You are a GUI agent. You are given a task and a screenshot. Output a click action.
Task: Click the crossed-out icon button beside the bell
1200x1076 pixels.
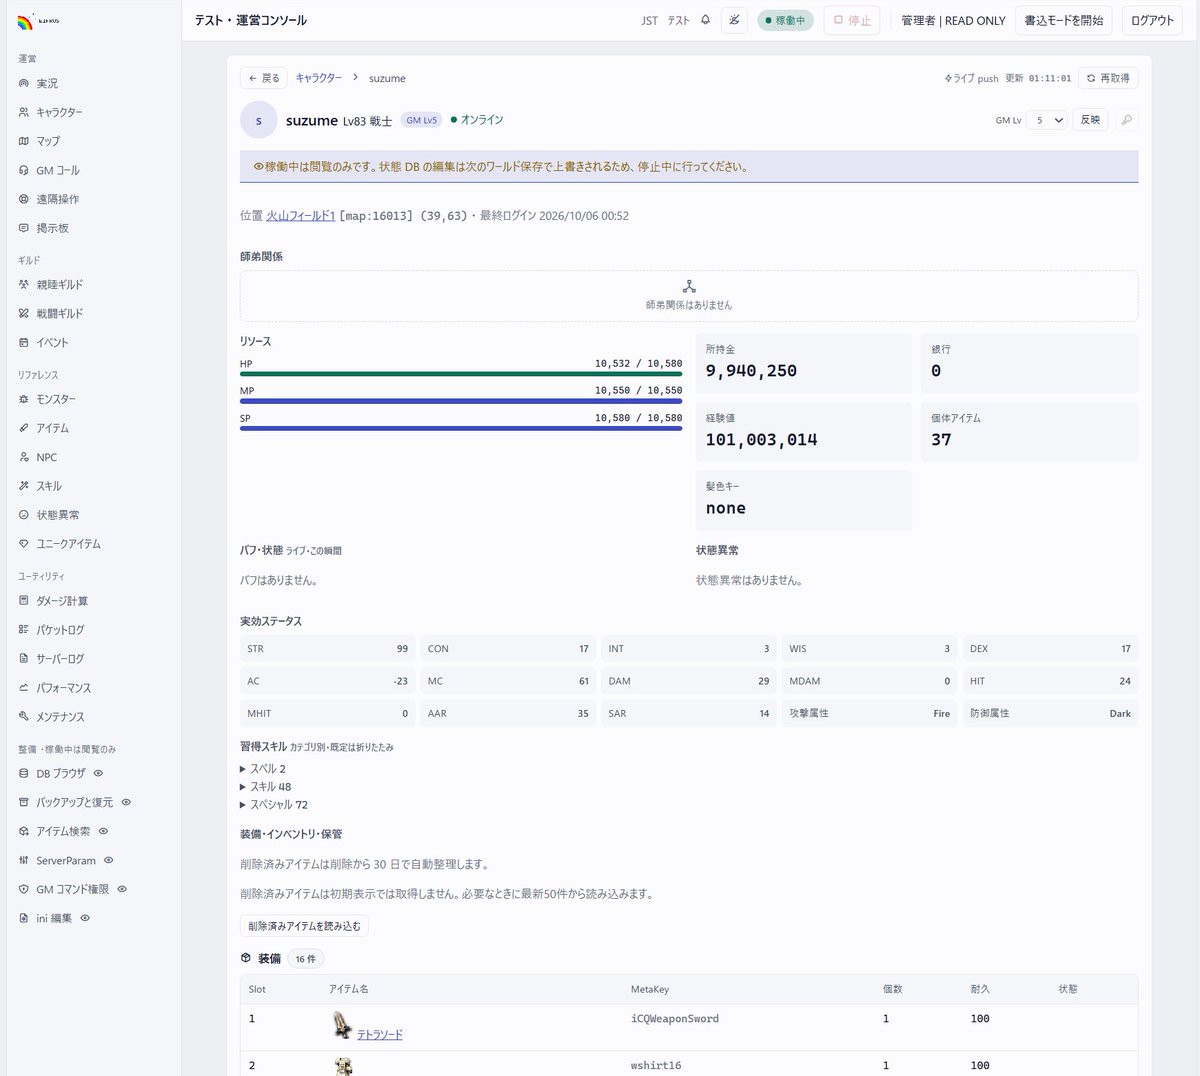[734, 20]
